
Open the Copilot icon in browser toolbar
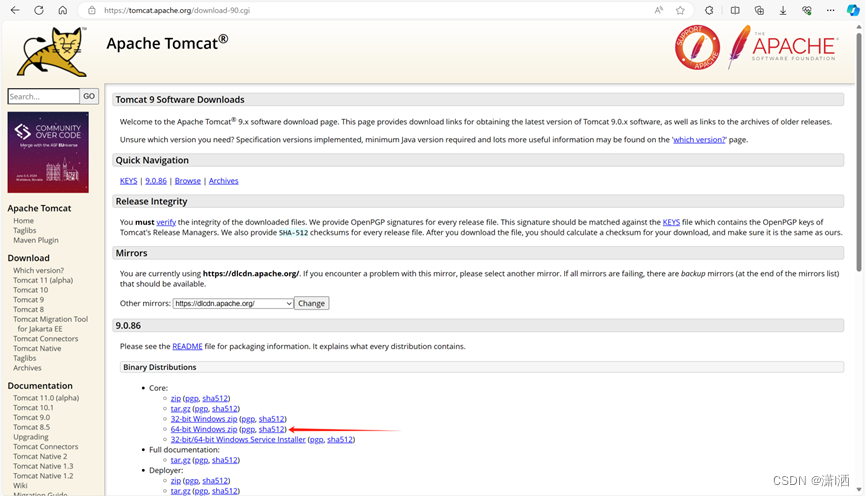[x=853, y=10]
